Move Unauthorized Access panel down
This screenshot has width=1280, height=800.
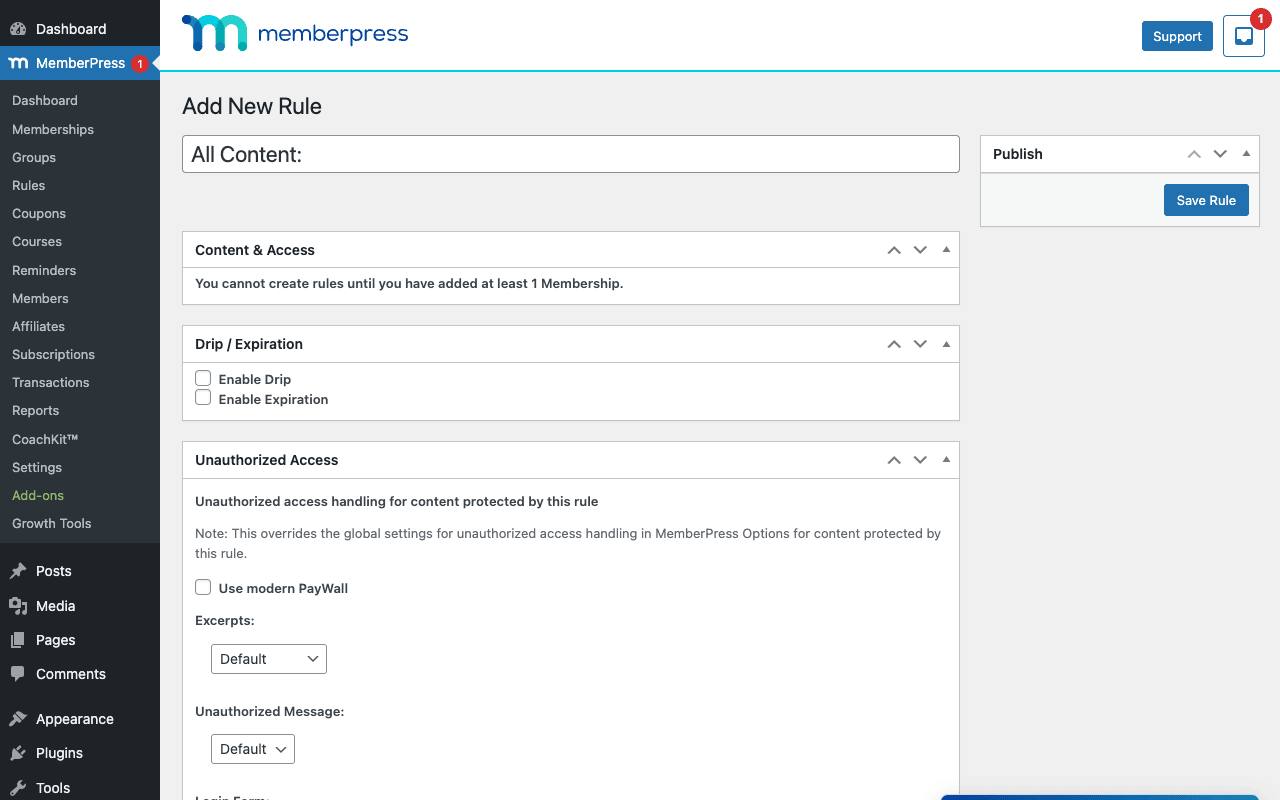(920, 460)
